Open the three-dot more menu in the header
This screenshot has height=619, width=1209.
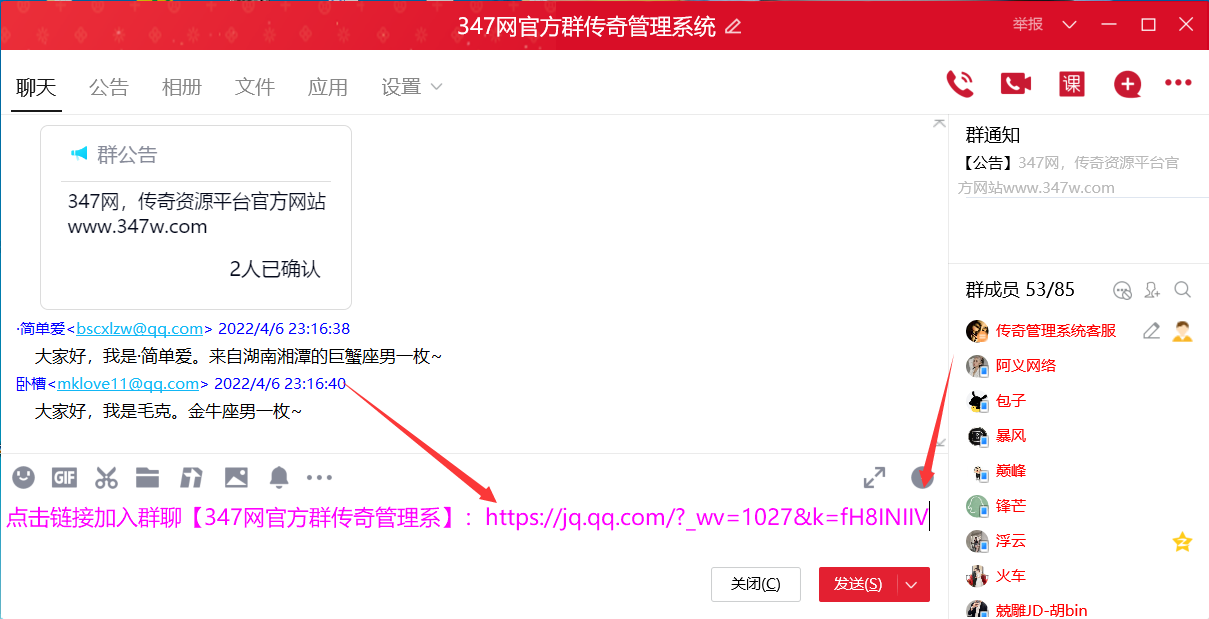1179,84
